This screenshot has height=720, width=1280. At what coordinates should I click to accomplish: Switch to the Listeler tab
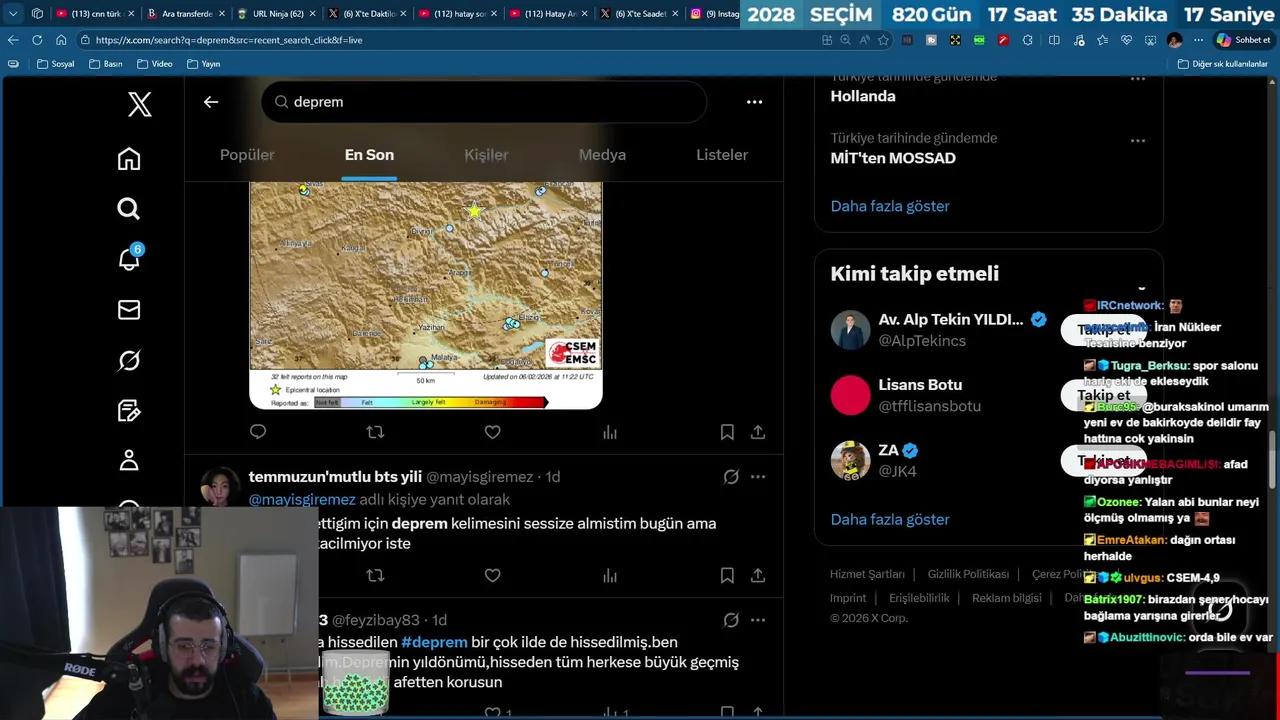click(x=722, y=155)
